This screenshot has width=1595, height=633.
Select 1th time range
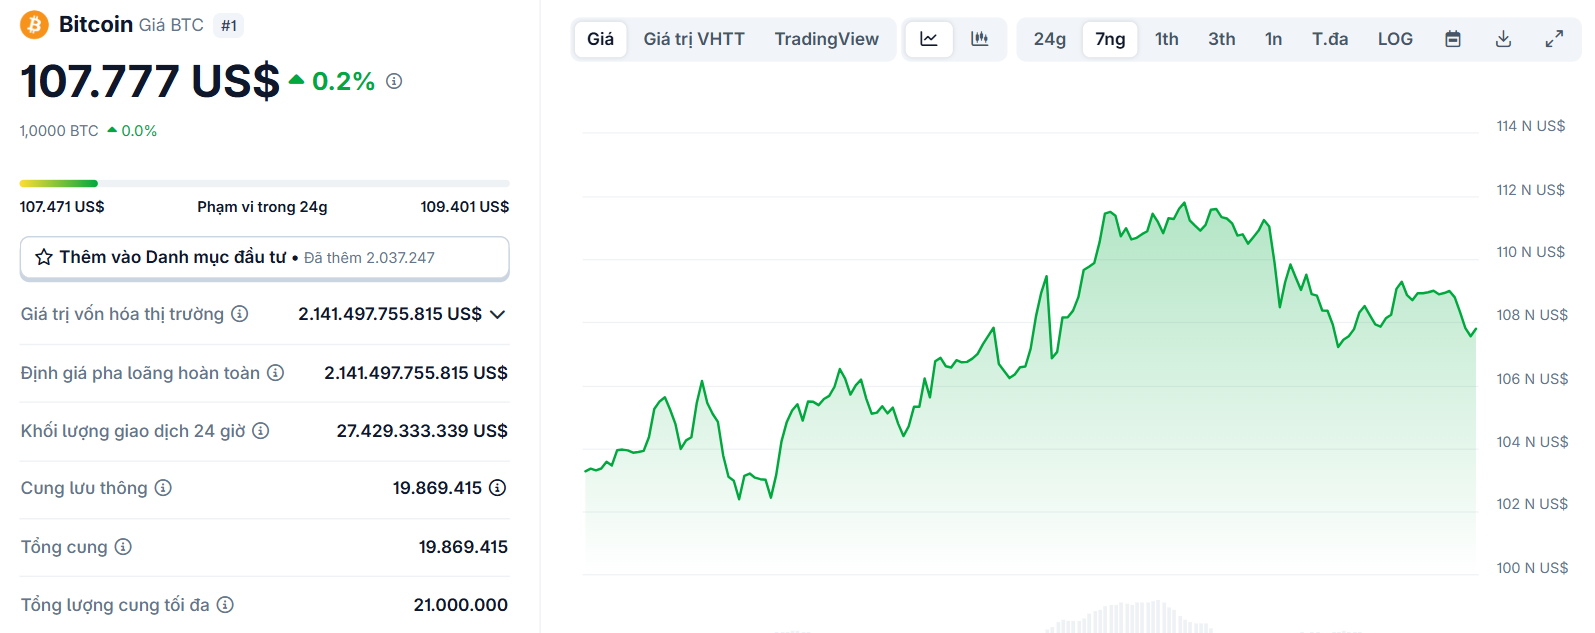tap(1167, 39)
